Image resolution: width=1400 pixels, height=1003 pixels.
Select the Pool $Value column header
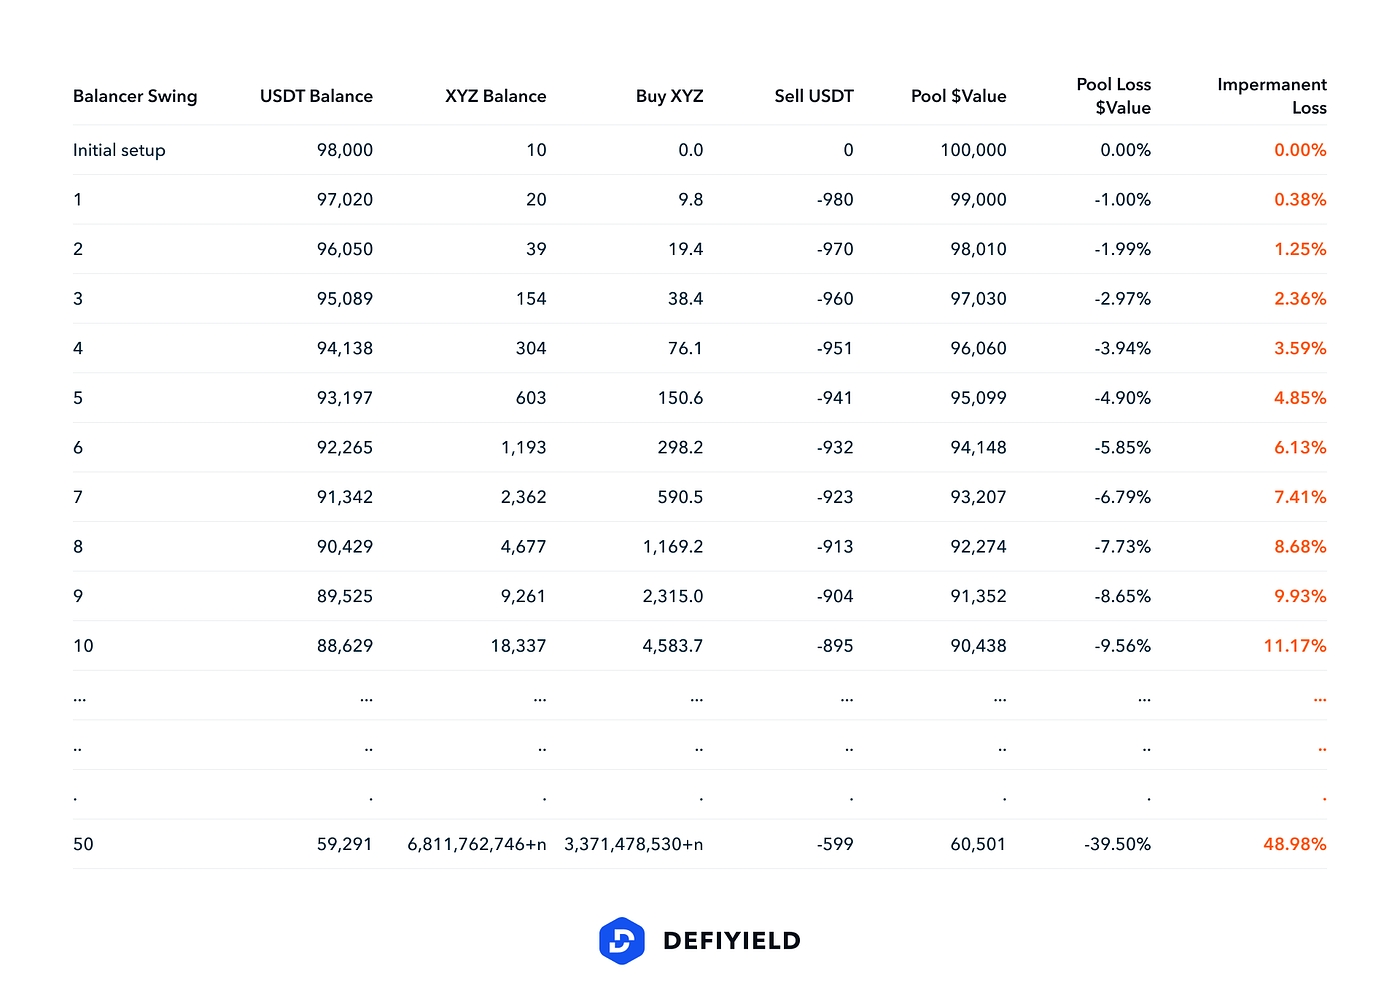pos(958,96)
